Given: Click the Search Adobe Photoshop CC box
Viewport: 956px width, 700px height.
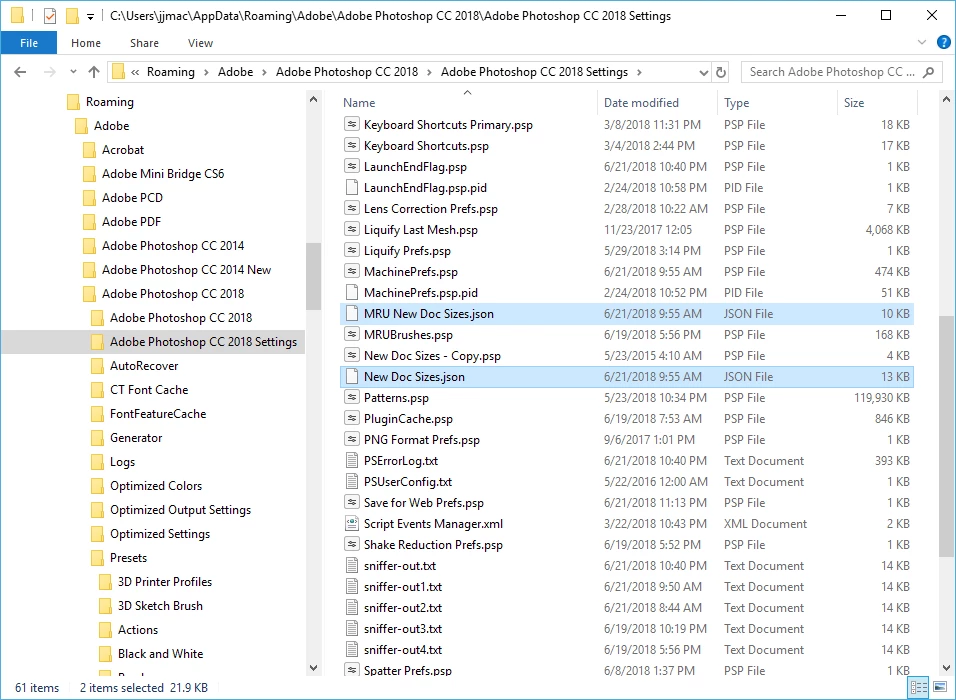Looking at the screenshot, I should click(x=839, y=72).
